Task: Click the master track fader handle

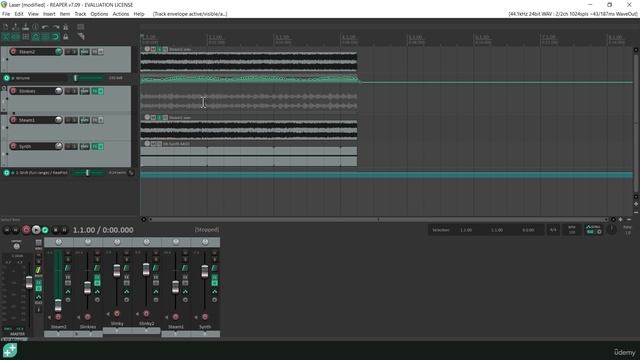Action: (29, 282)
